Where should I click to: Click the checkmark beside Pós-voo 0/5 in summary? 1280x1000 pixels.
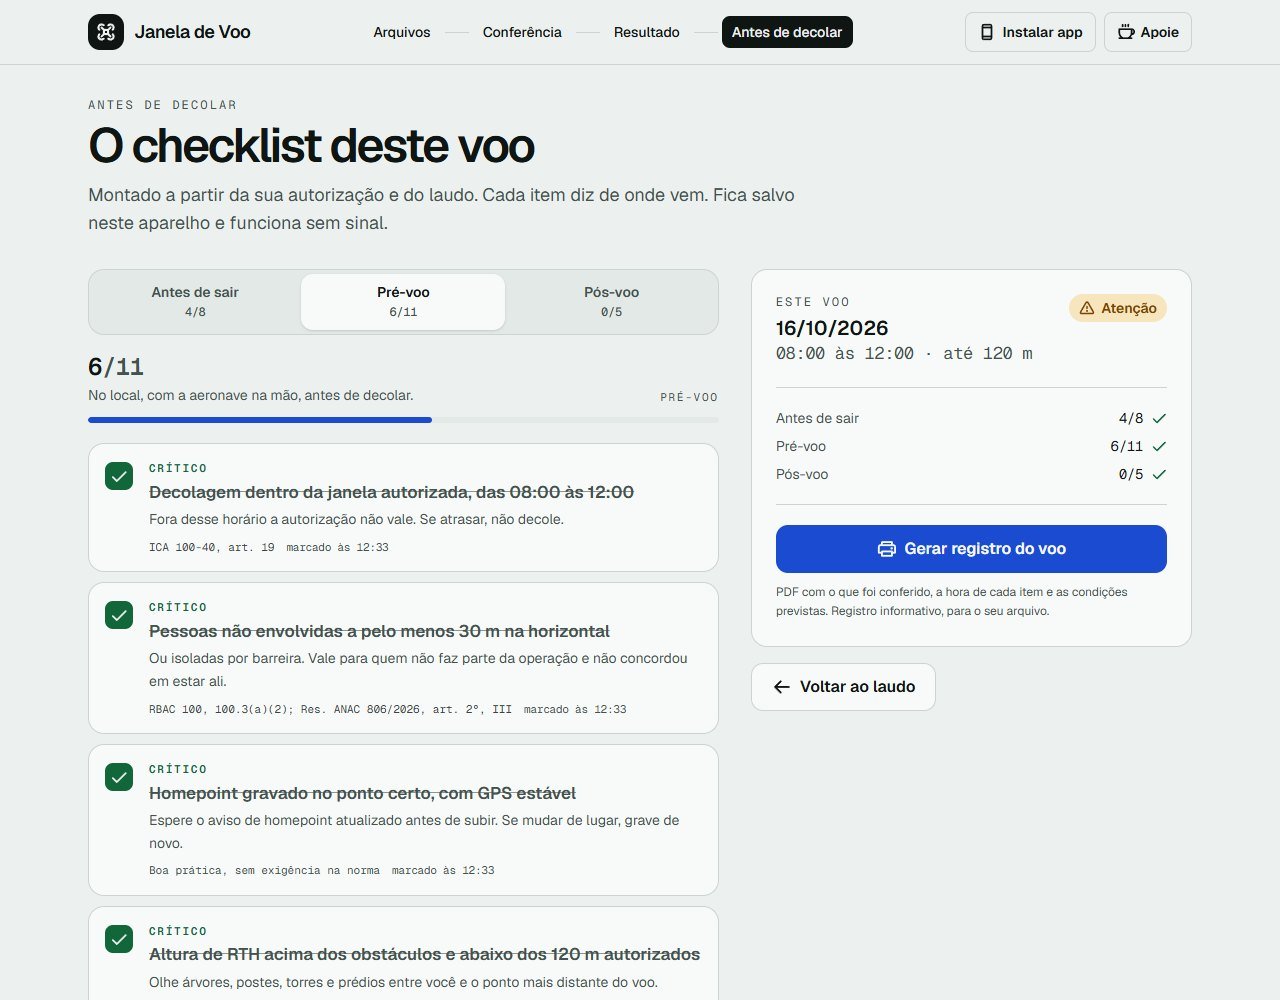pyautogui.click(x=1159, y=474)
